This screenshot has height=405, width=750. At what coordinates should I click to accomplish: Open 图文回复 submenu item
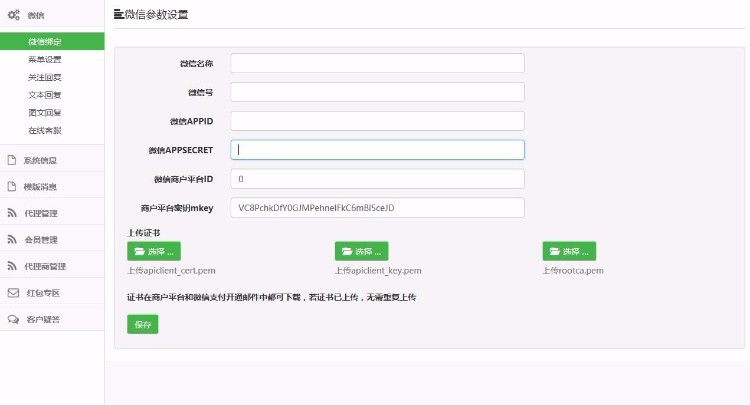click(x=44, y=112)
